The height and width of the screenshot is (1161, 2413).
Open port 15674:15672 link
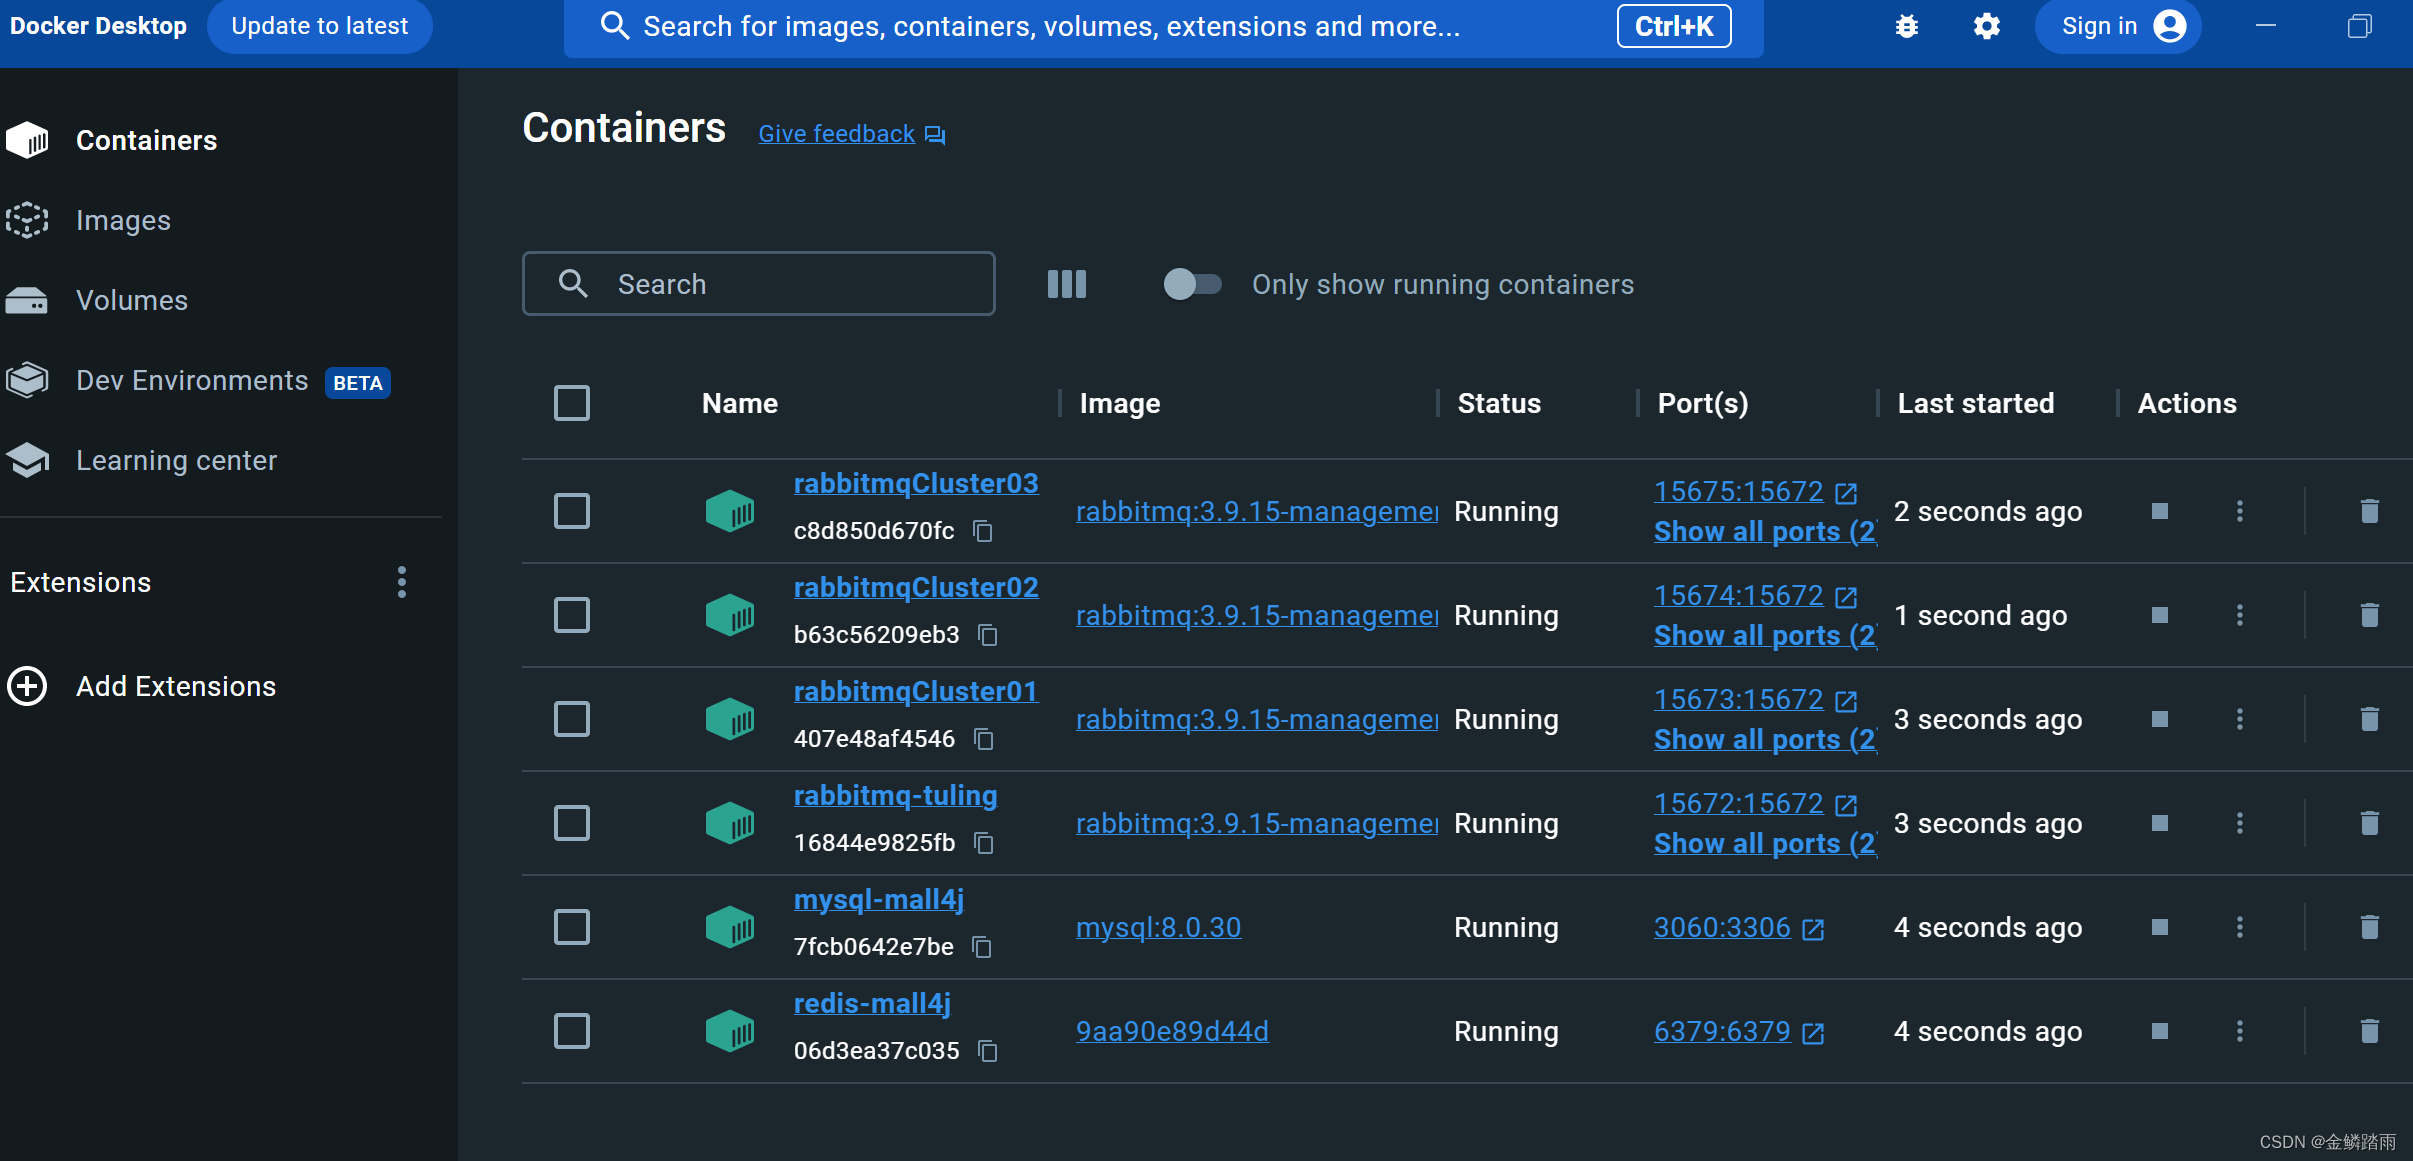coord(1755,596)
